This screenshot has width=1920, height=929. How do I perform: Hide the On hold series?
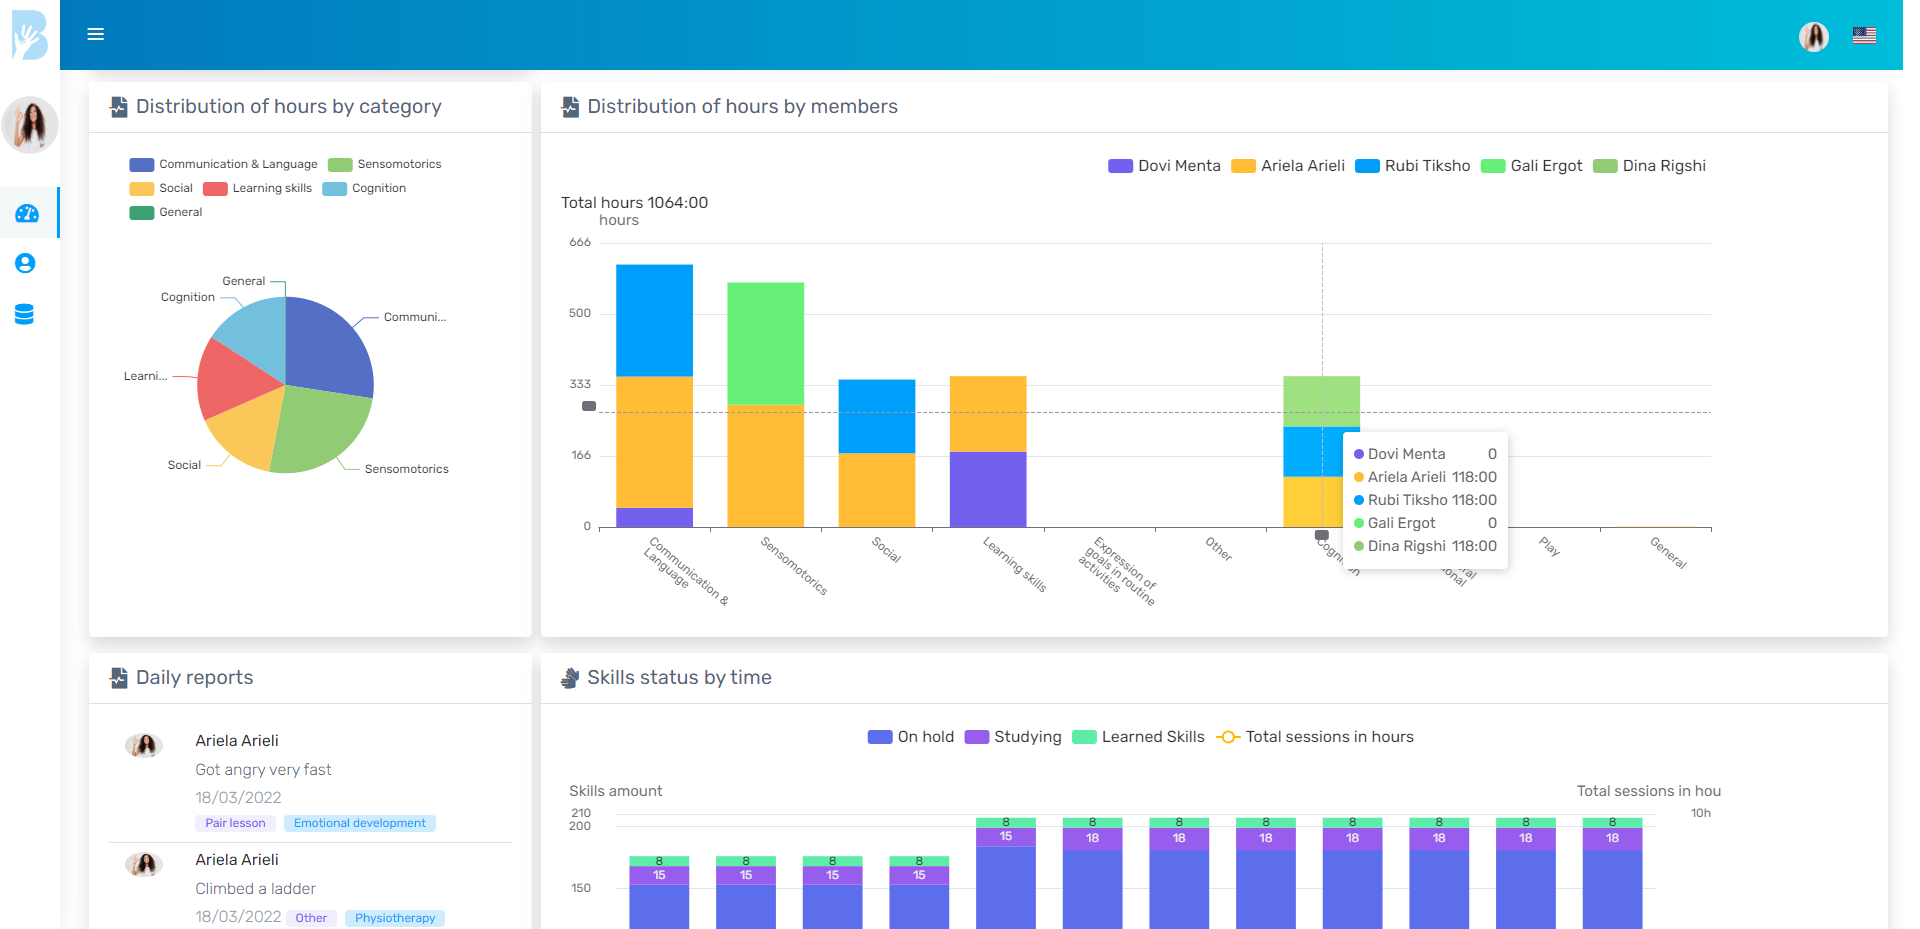click(911, 737)
